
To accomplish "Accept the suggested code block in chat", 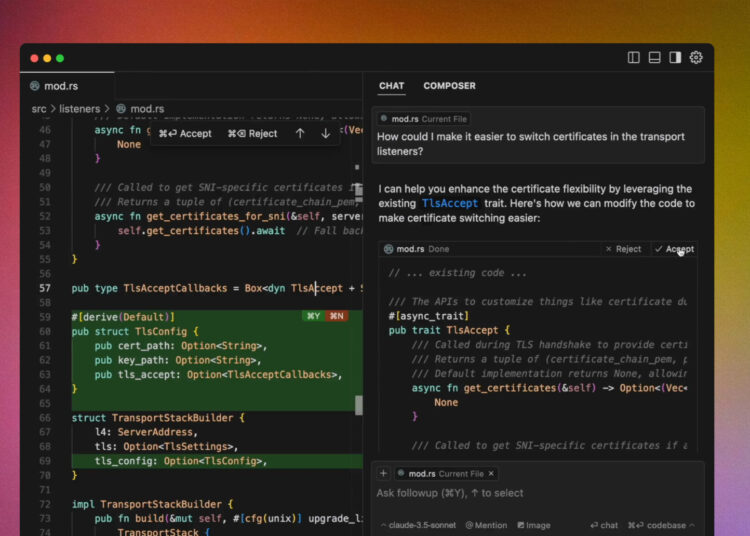I will click(x=674, y=249).
